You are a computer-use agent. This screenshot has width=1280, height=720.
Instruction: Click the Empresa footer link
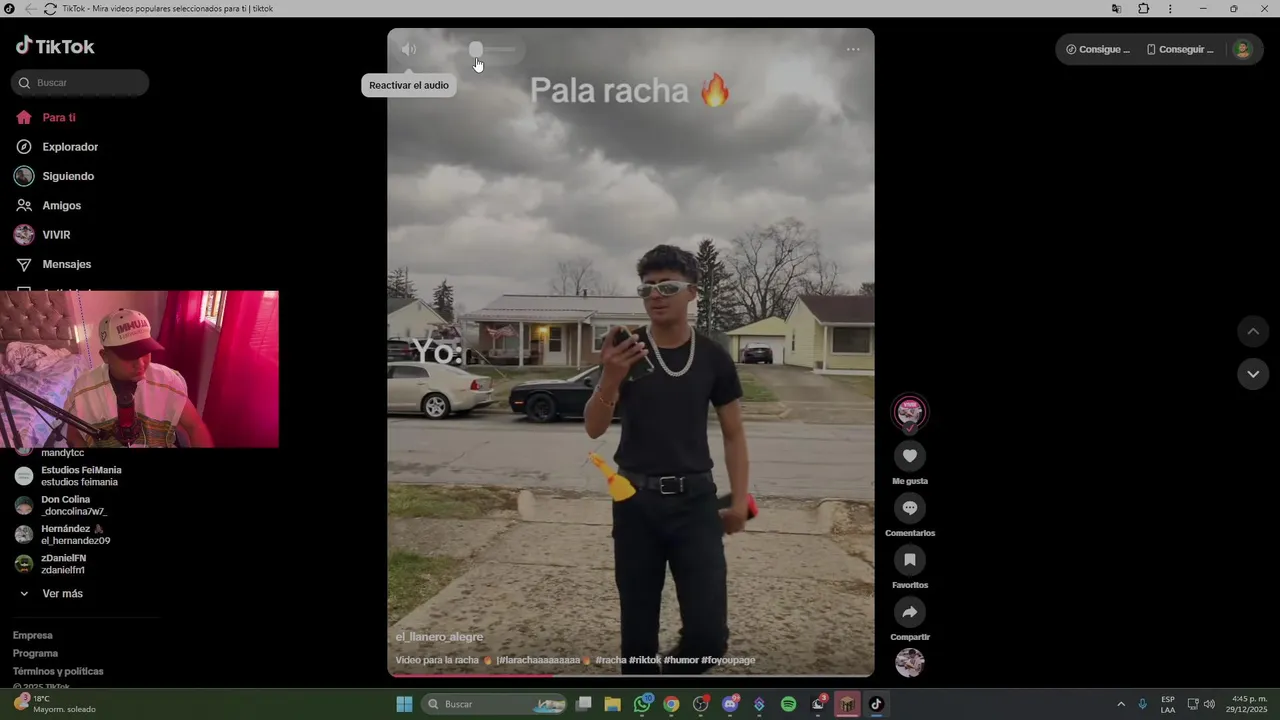(33, 635)
